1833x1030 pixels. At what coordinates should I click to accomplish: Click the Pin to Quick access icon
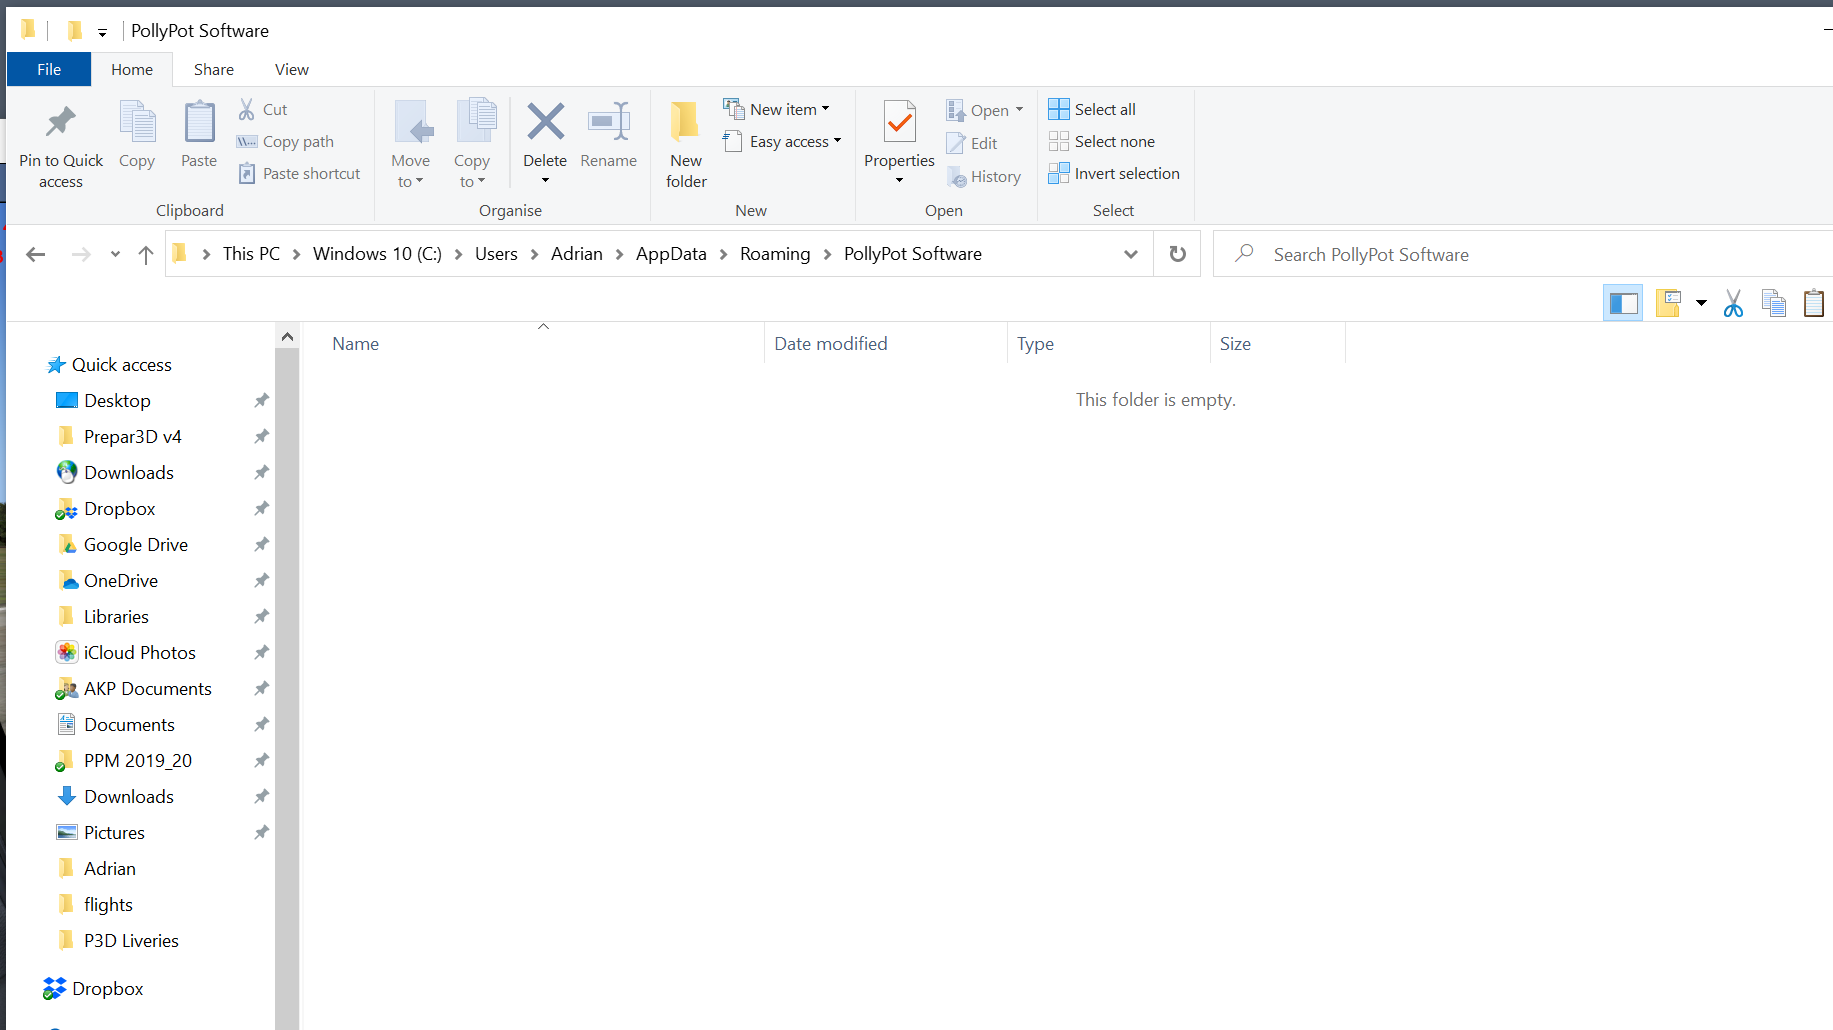(61, 123)
